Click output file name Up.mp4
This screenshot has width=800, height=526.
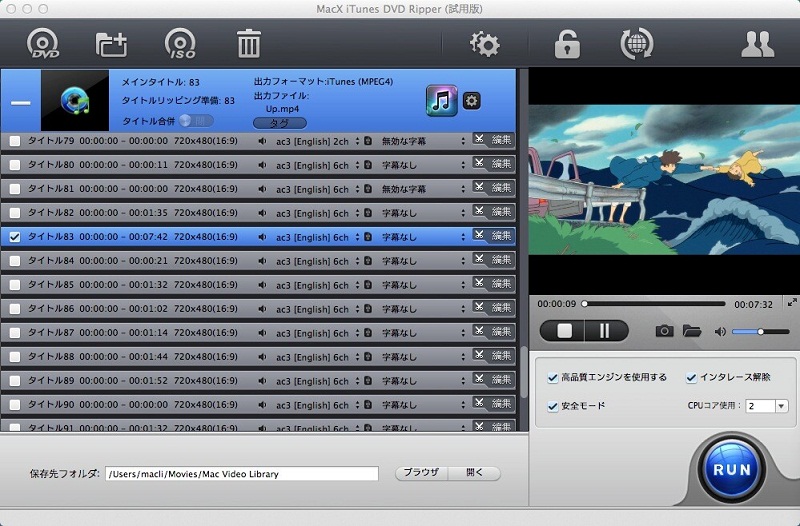pyautogui.click(x=282, y=109)
